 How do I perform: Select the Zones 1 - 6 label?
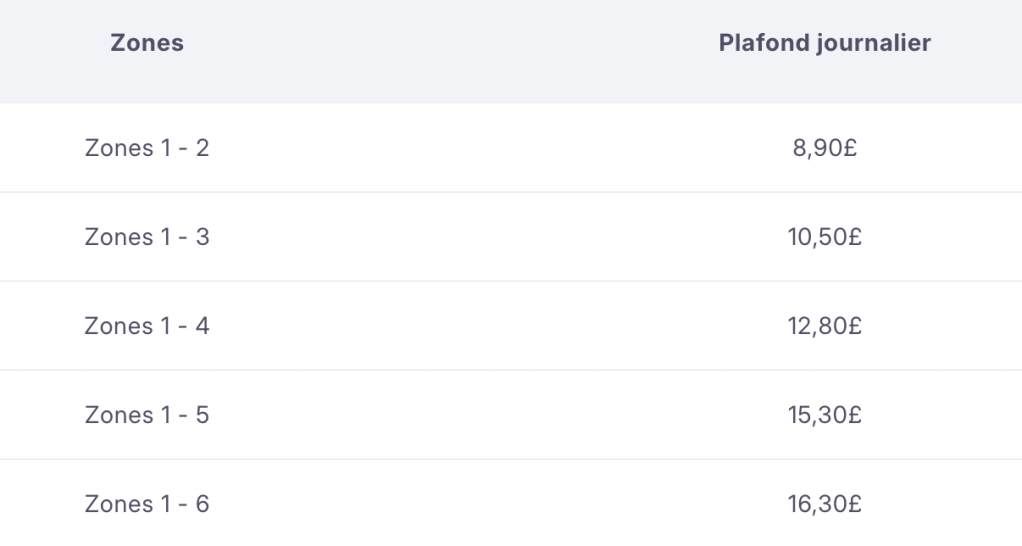tap(146, 503)
